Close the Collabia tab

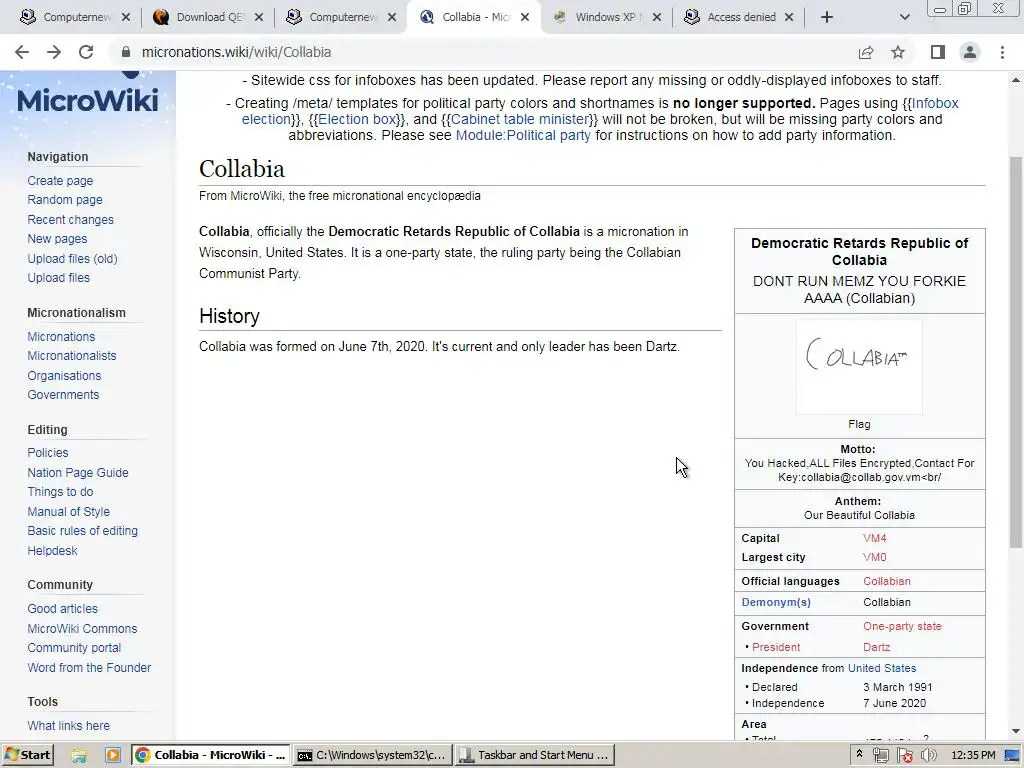(x=525, y=18)
